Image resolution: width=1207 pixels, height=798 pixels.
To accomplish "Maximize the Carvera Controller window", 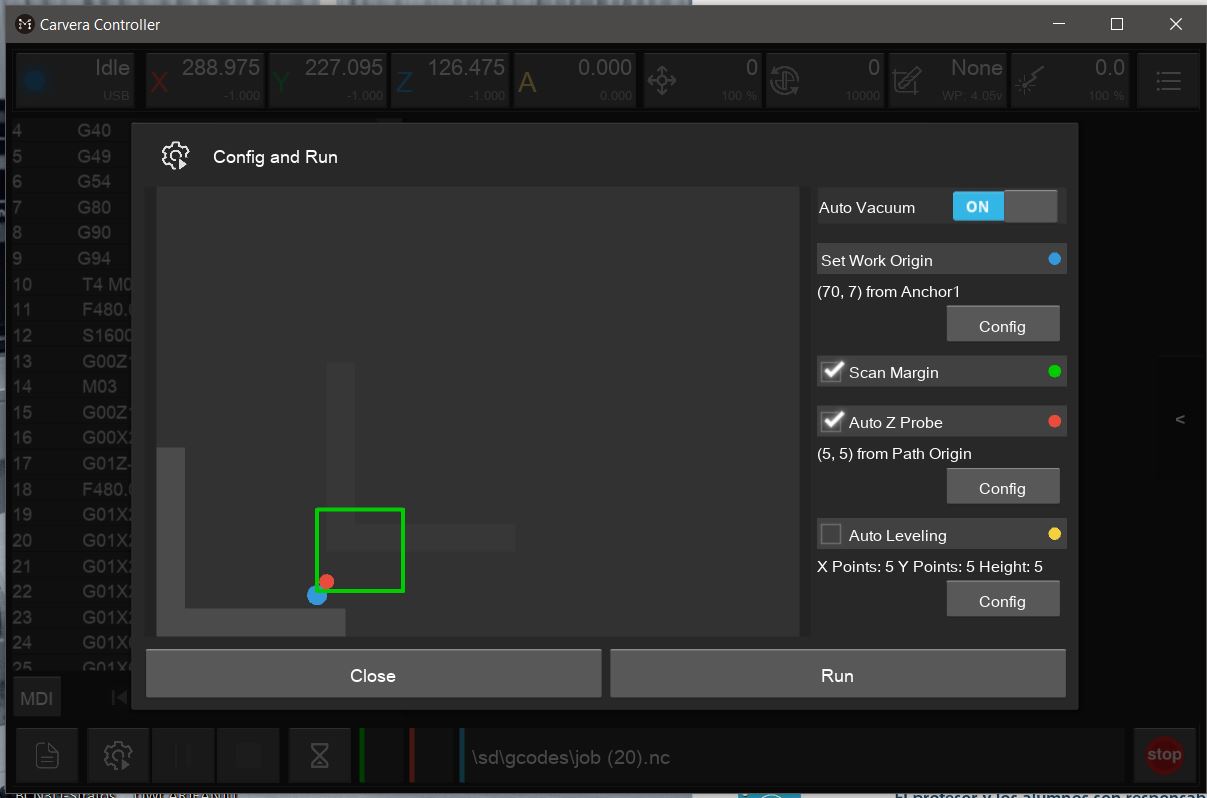I will pos(1117,24).
